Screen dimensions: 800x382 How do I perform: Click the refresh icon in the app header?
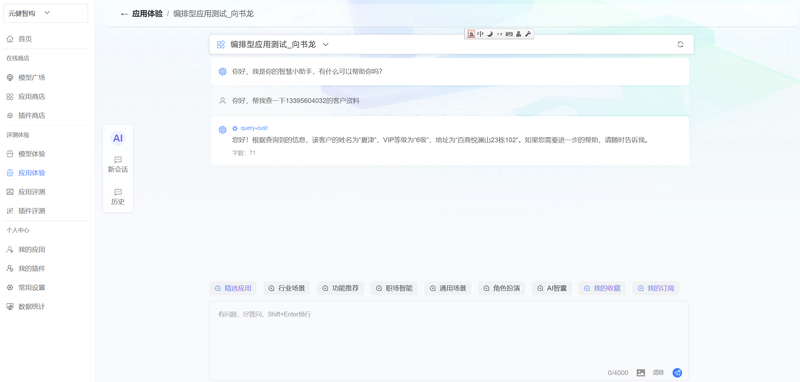point(680,44)
